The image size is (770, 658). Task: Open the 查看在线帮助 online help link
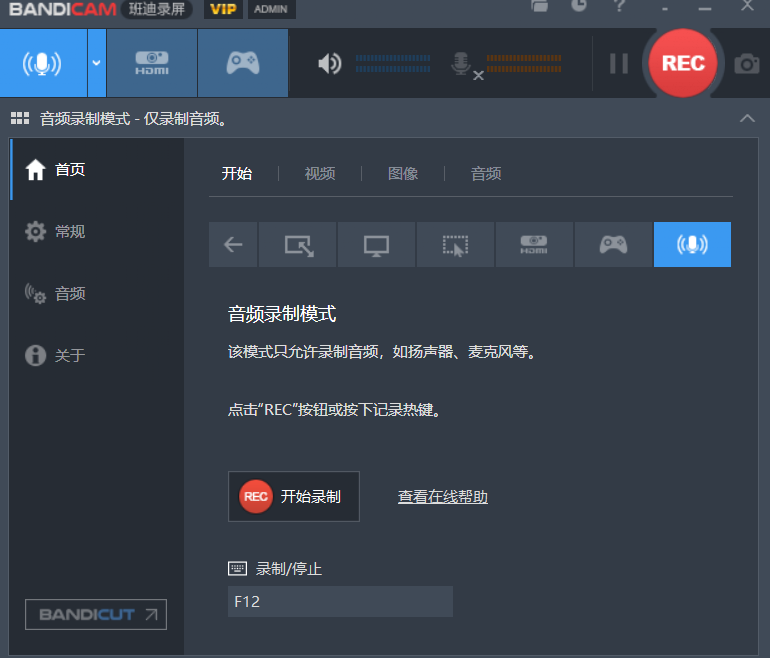tap(442, 496)
